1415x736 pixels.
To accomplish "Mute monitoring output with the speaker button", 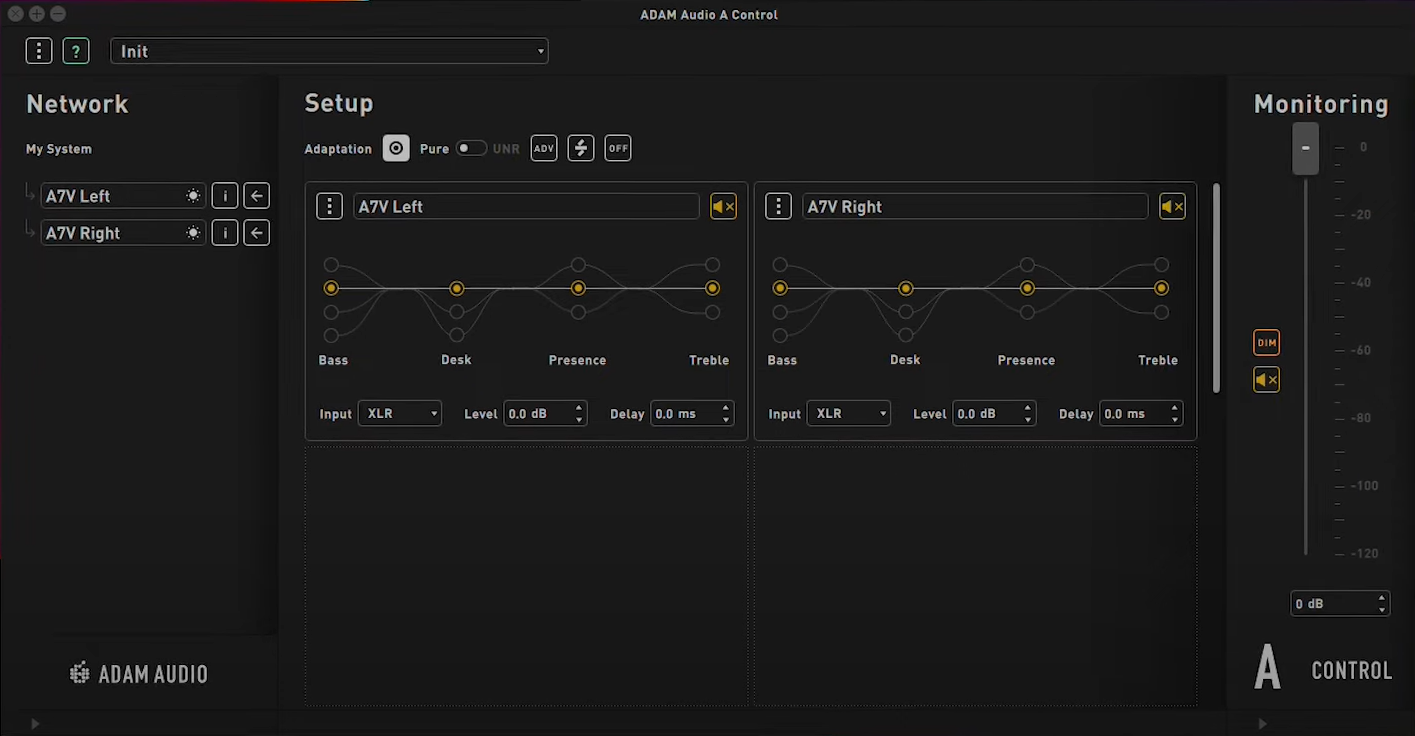I will (1266, 379).
